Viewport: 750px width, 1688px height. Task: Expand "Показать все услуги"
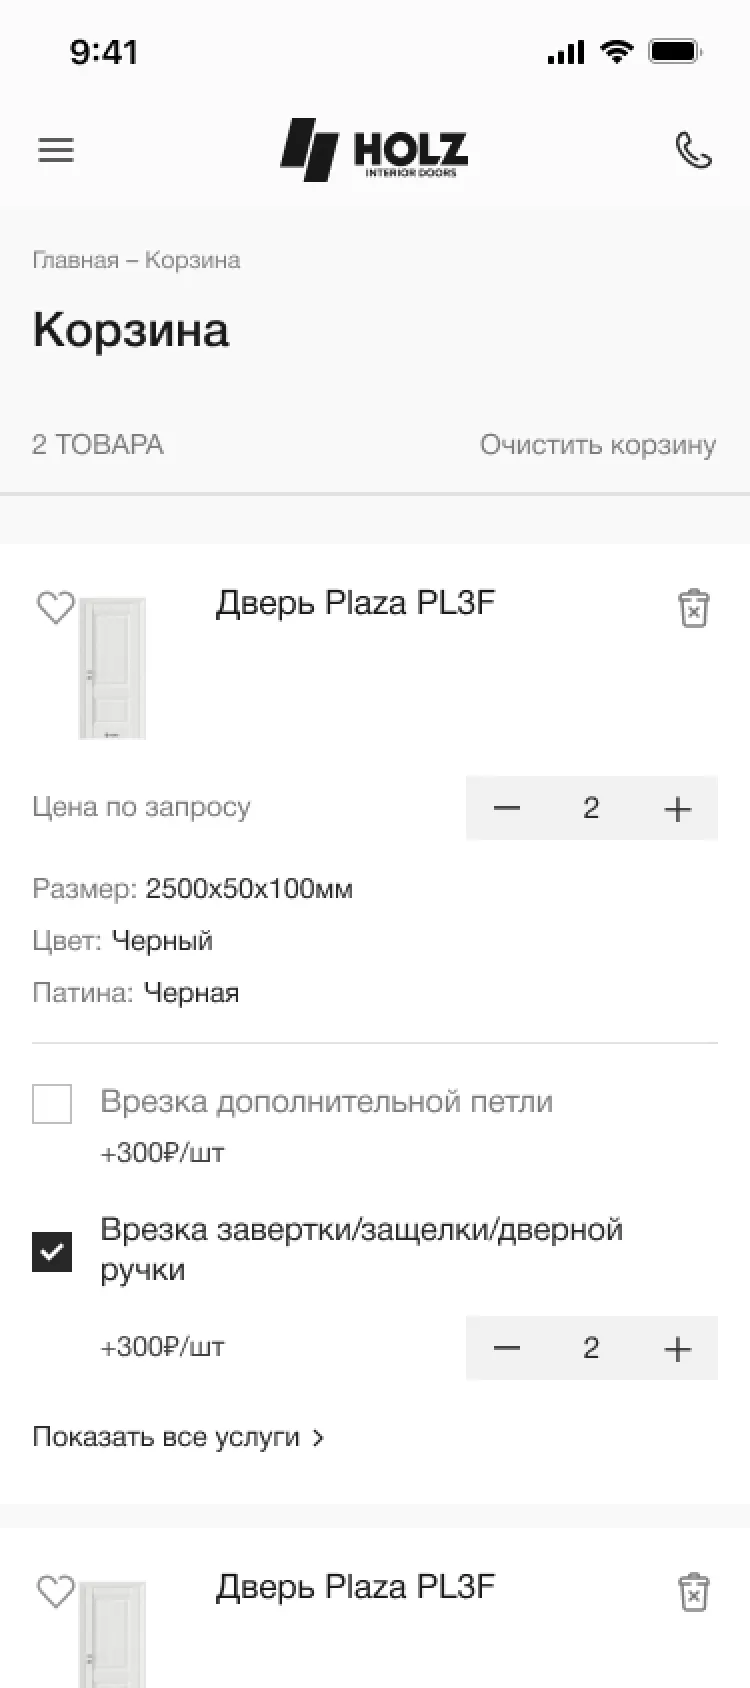pos(166,1437)
